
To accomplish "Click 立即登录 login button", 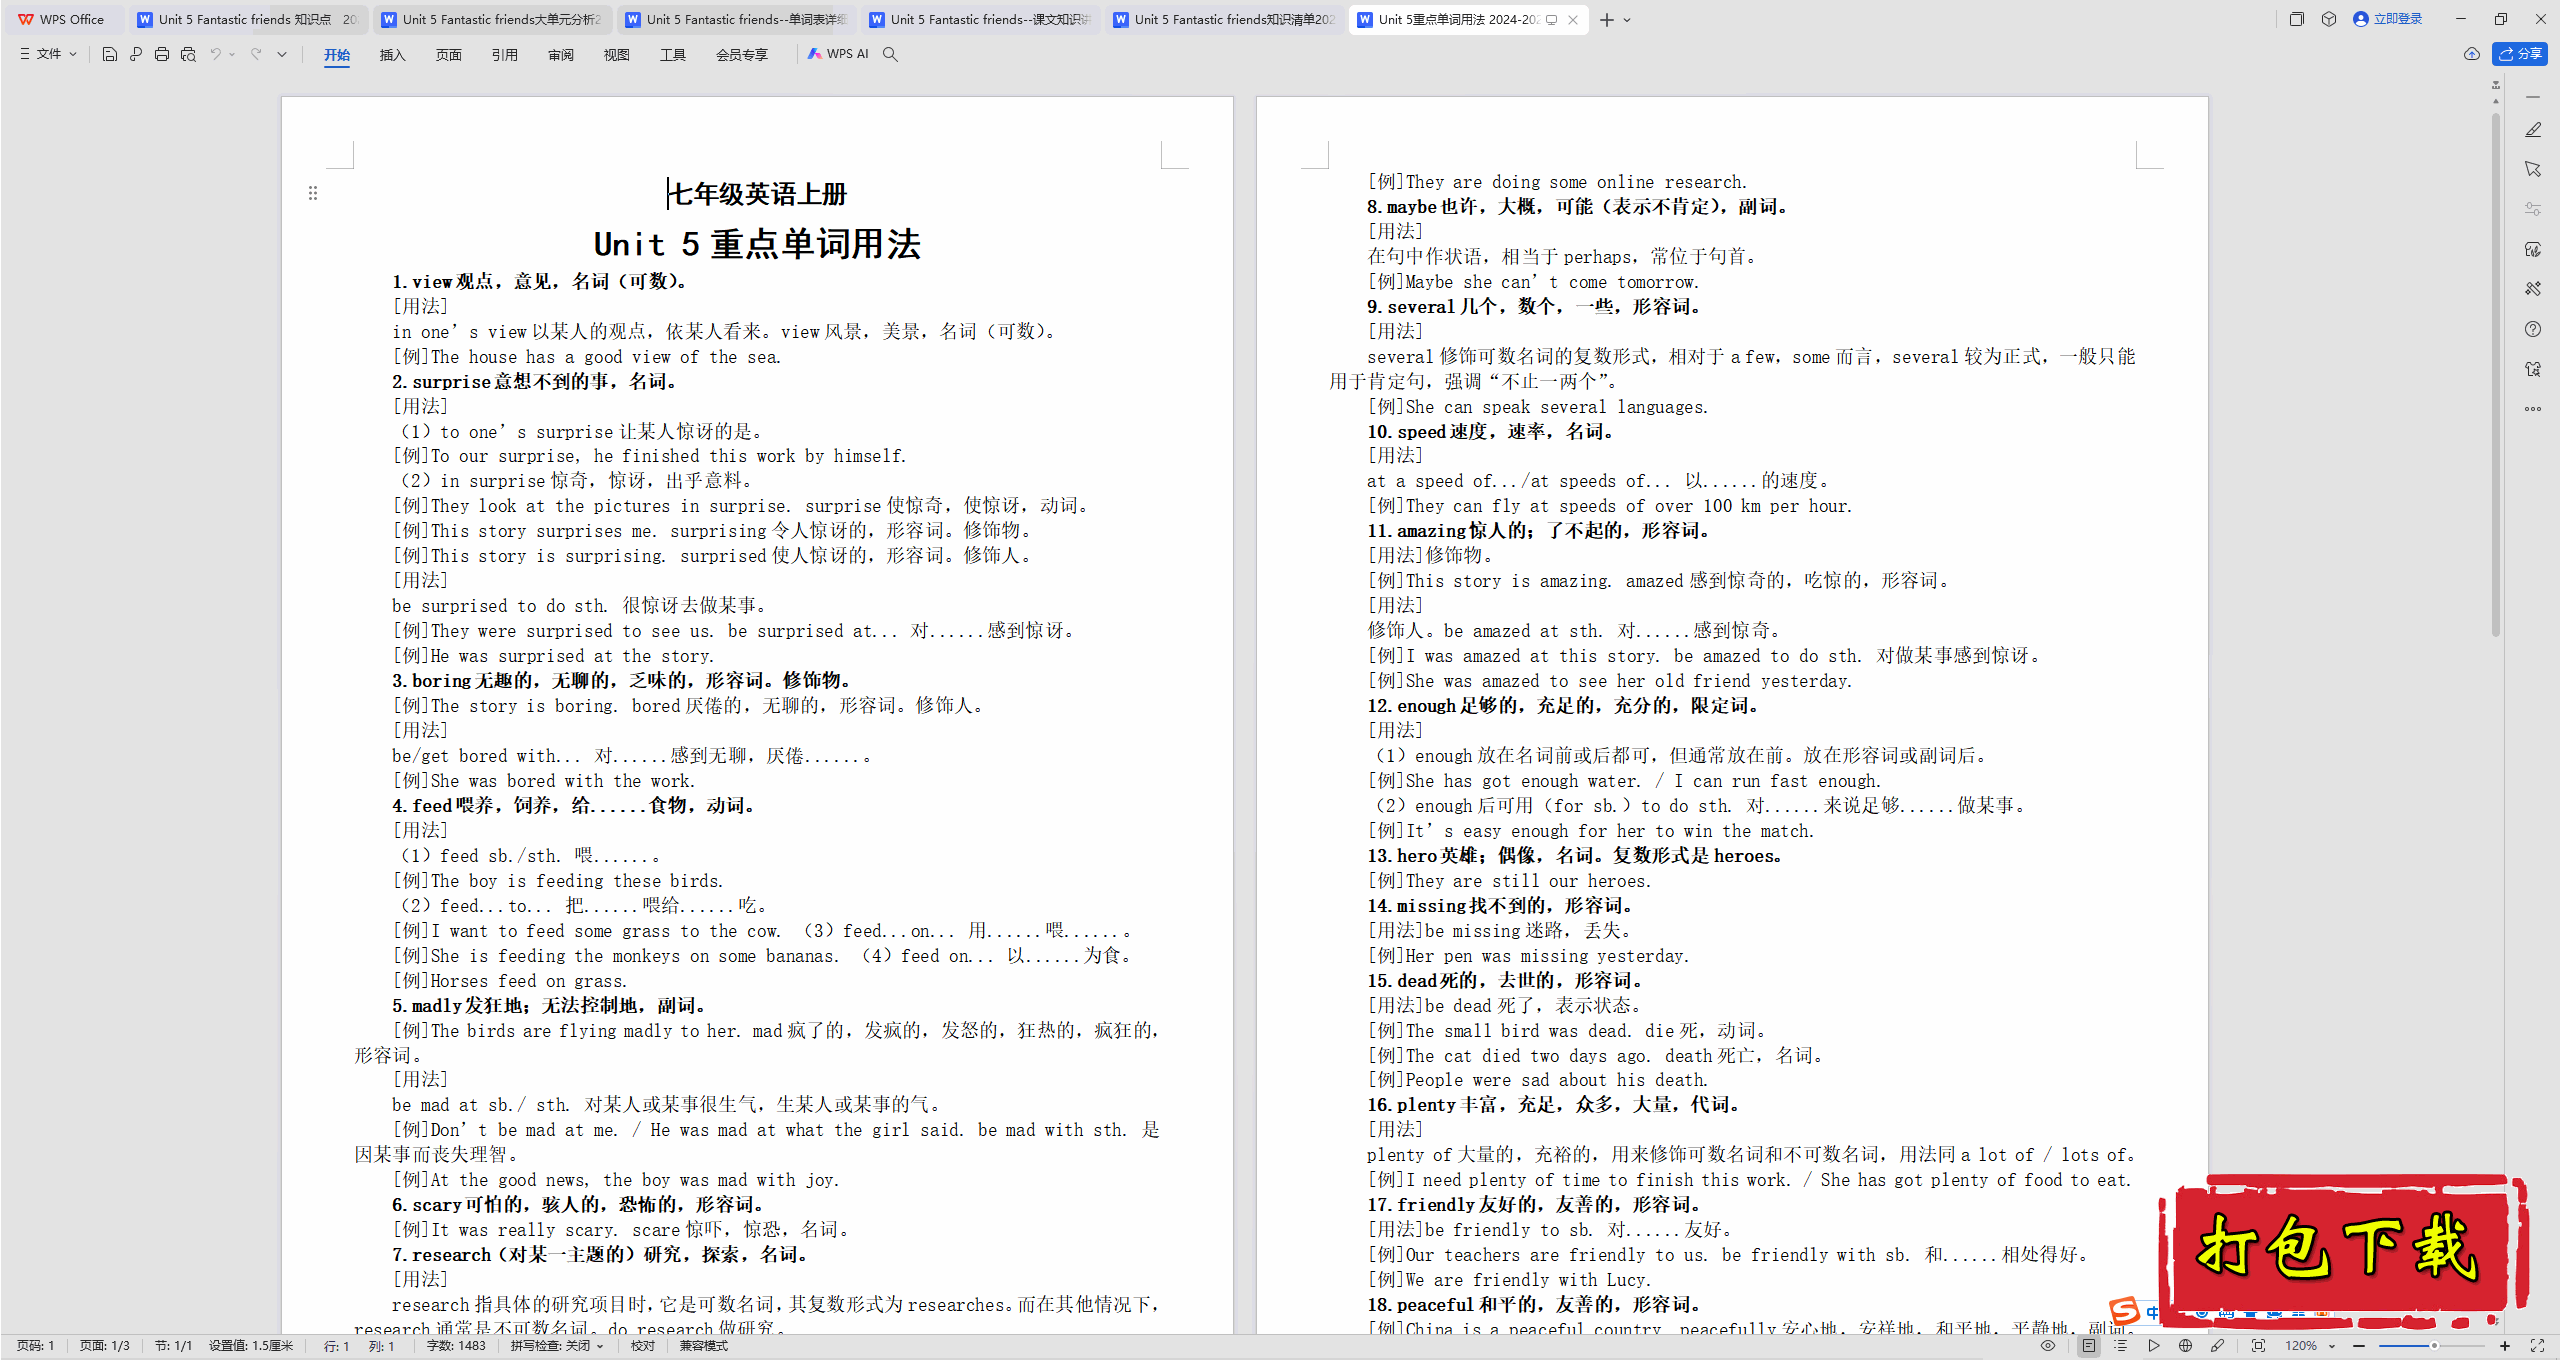I will 2388,19.
